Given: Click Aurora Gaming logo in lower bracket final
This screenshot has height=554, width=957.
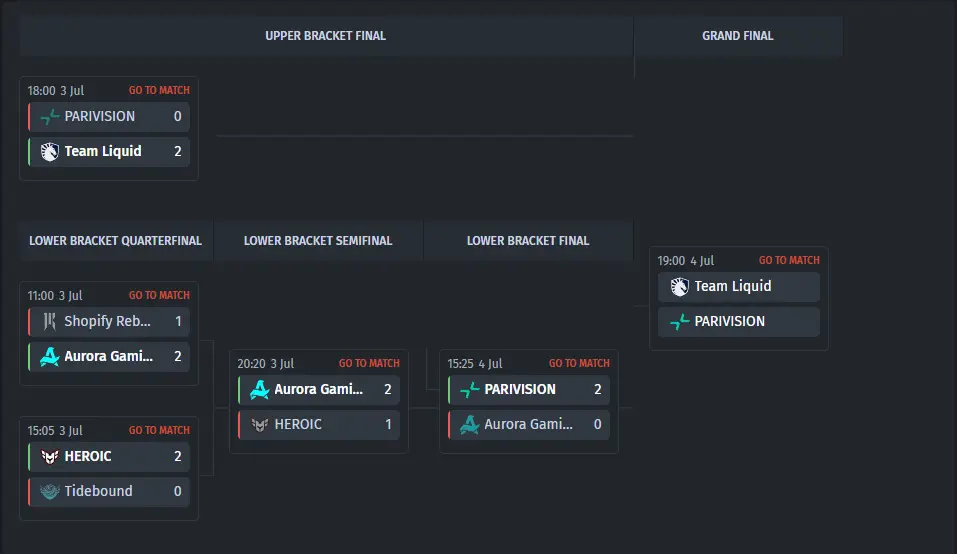Looking at the screenshot, I should (469, 424).
